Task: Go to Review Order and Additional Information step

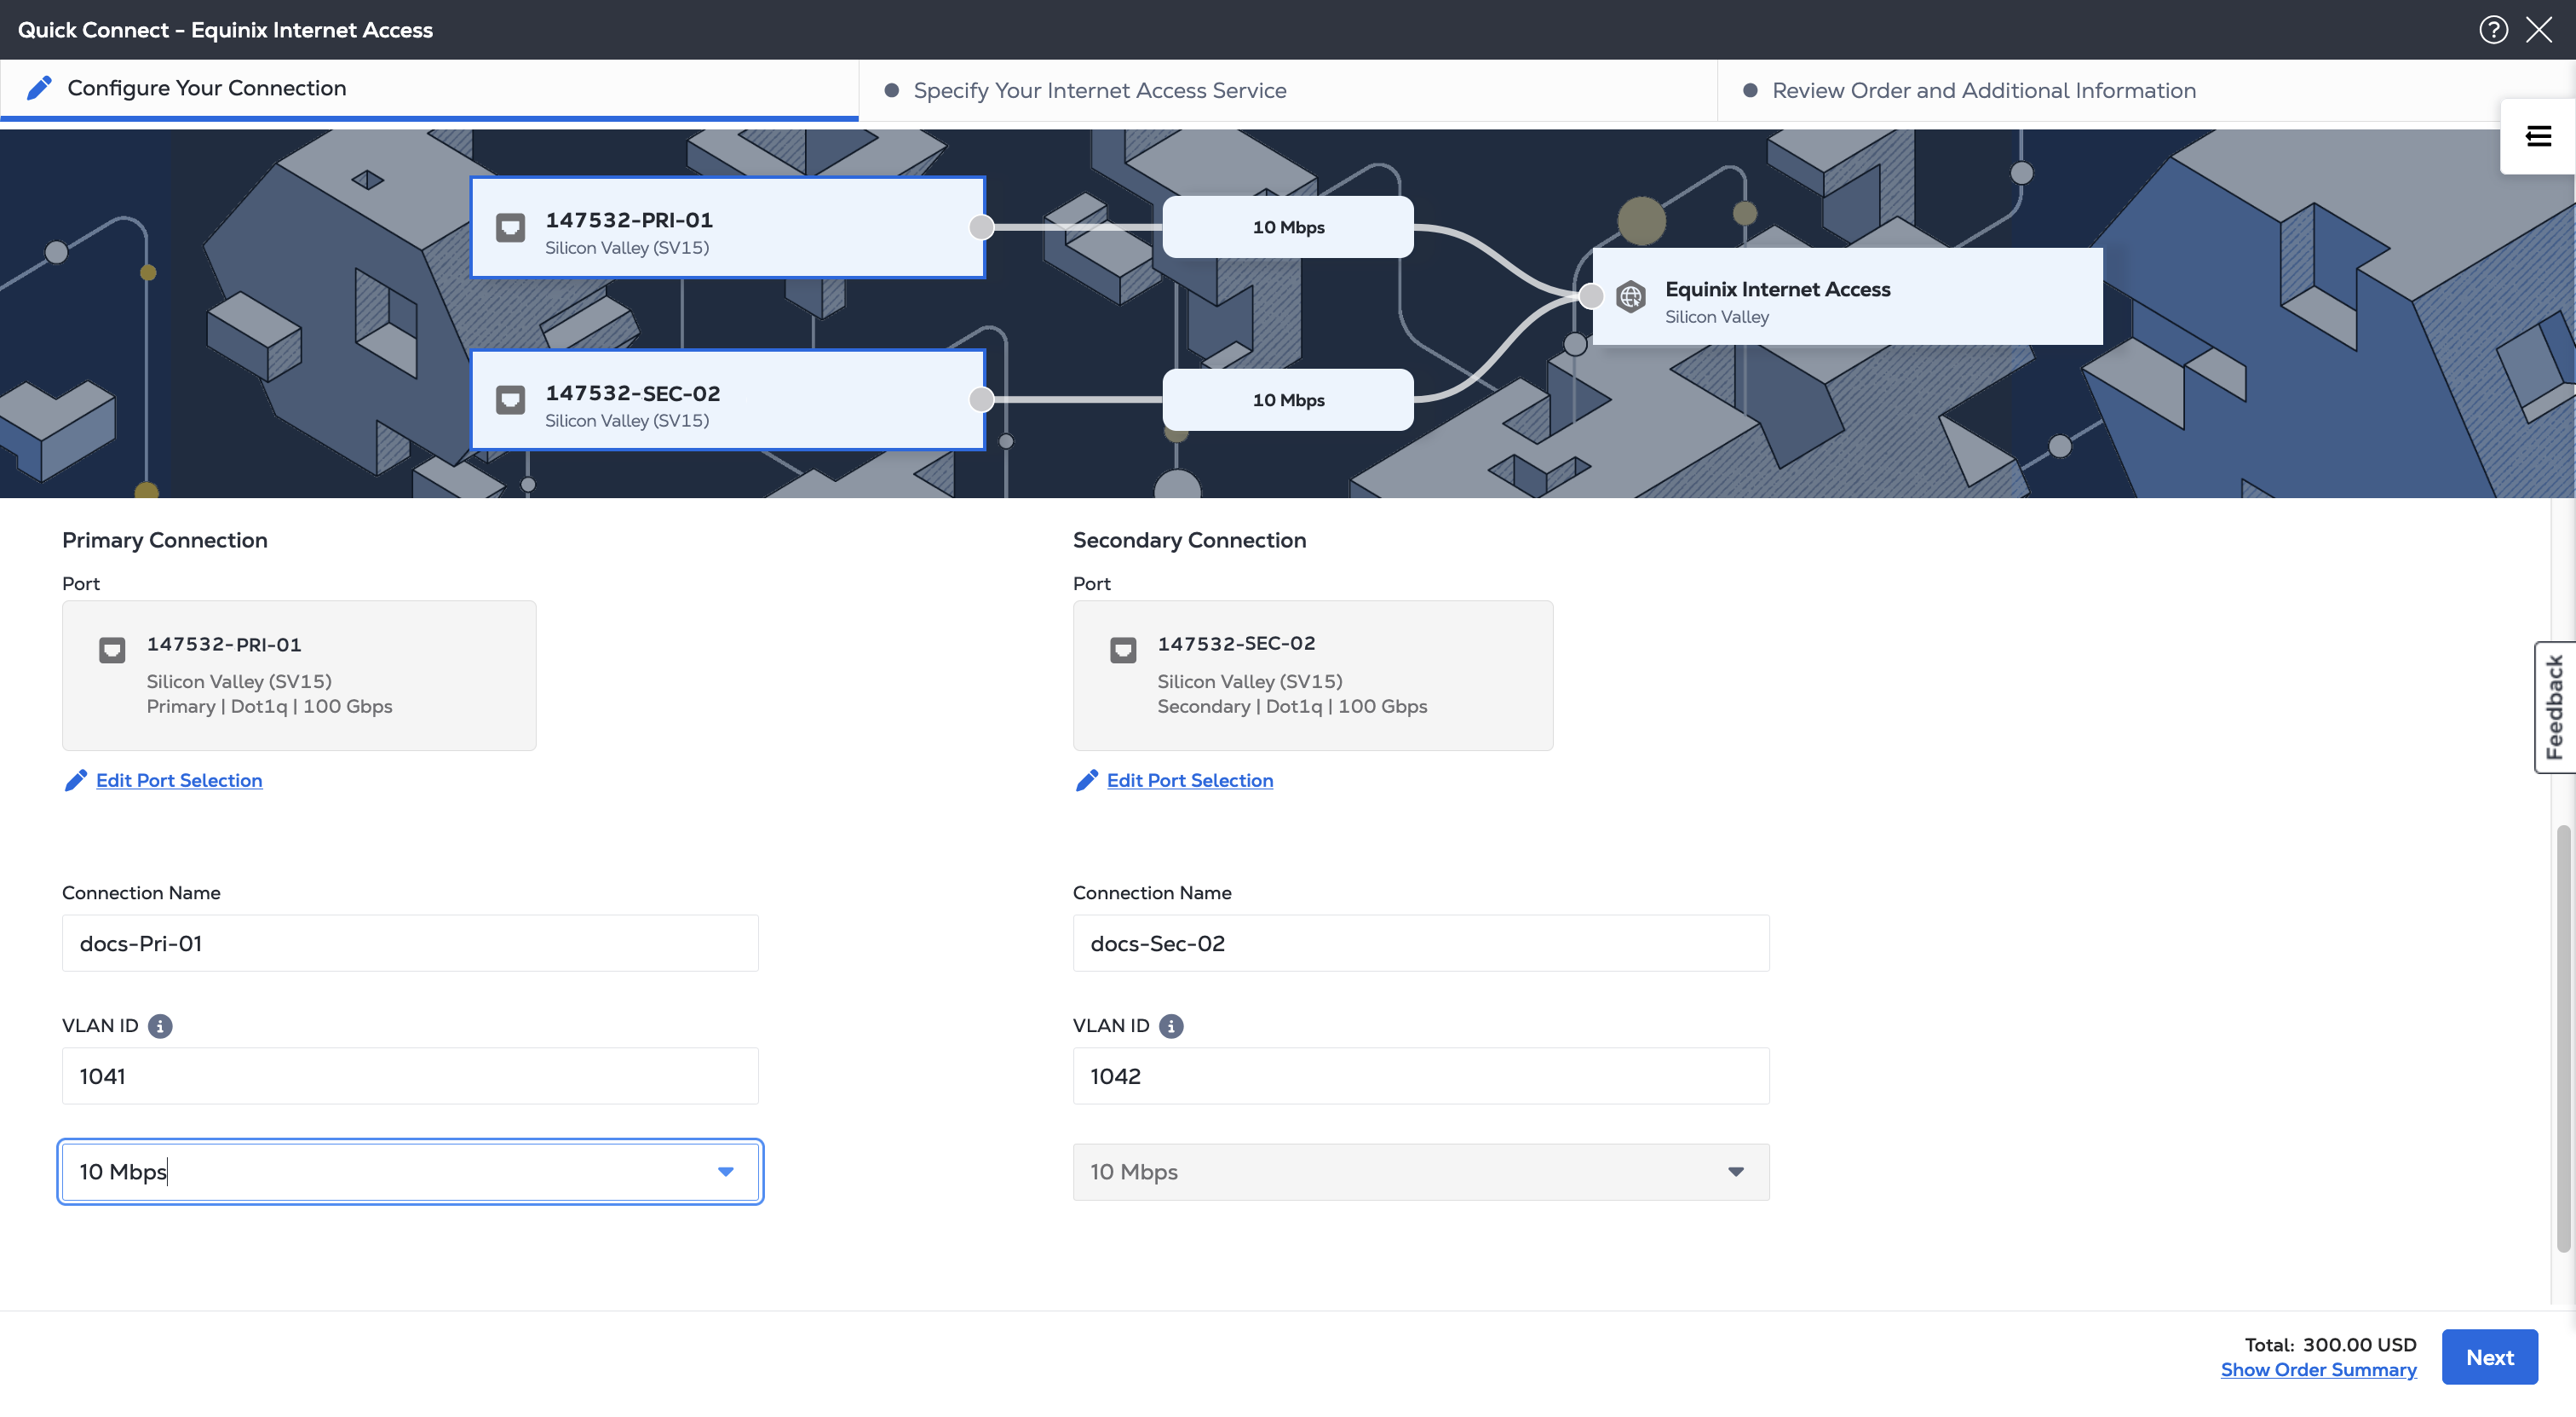Action: (x=1983, y=91)
